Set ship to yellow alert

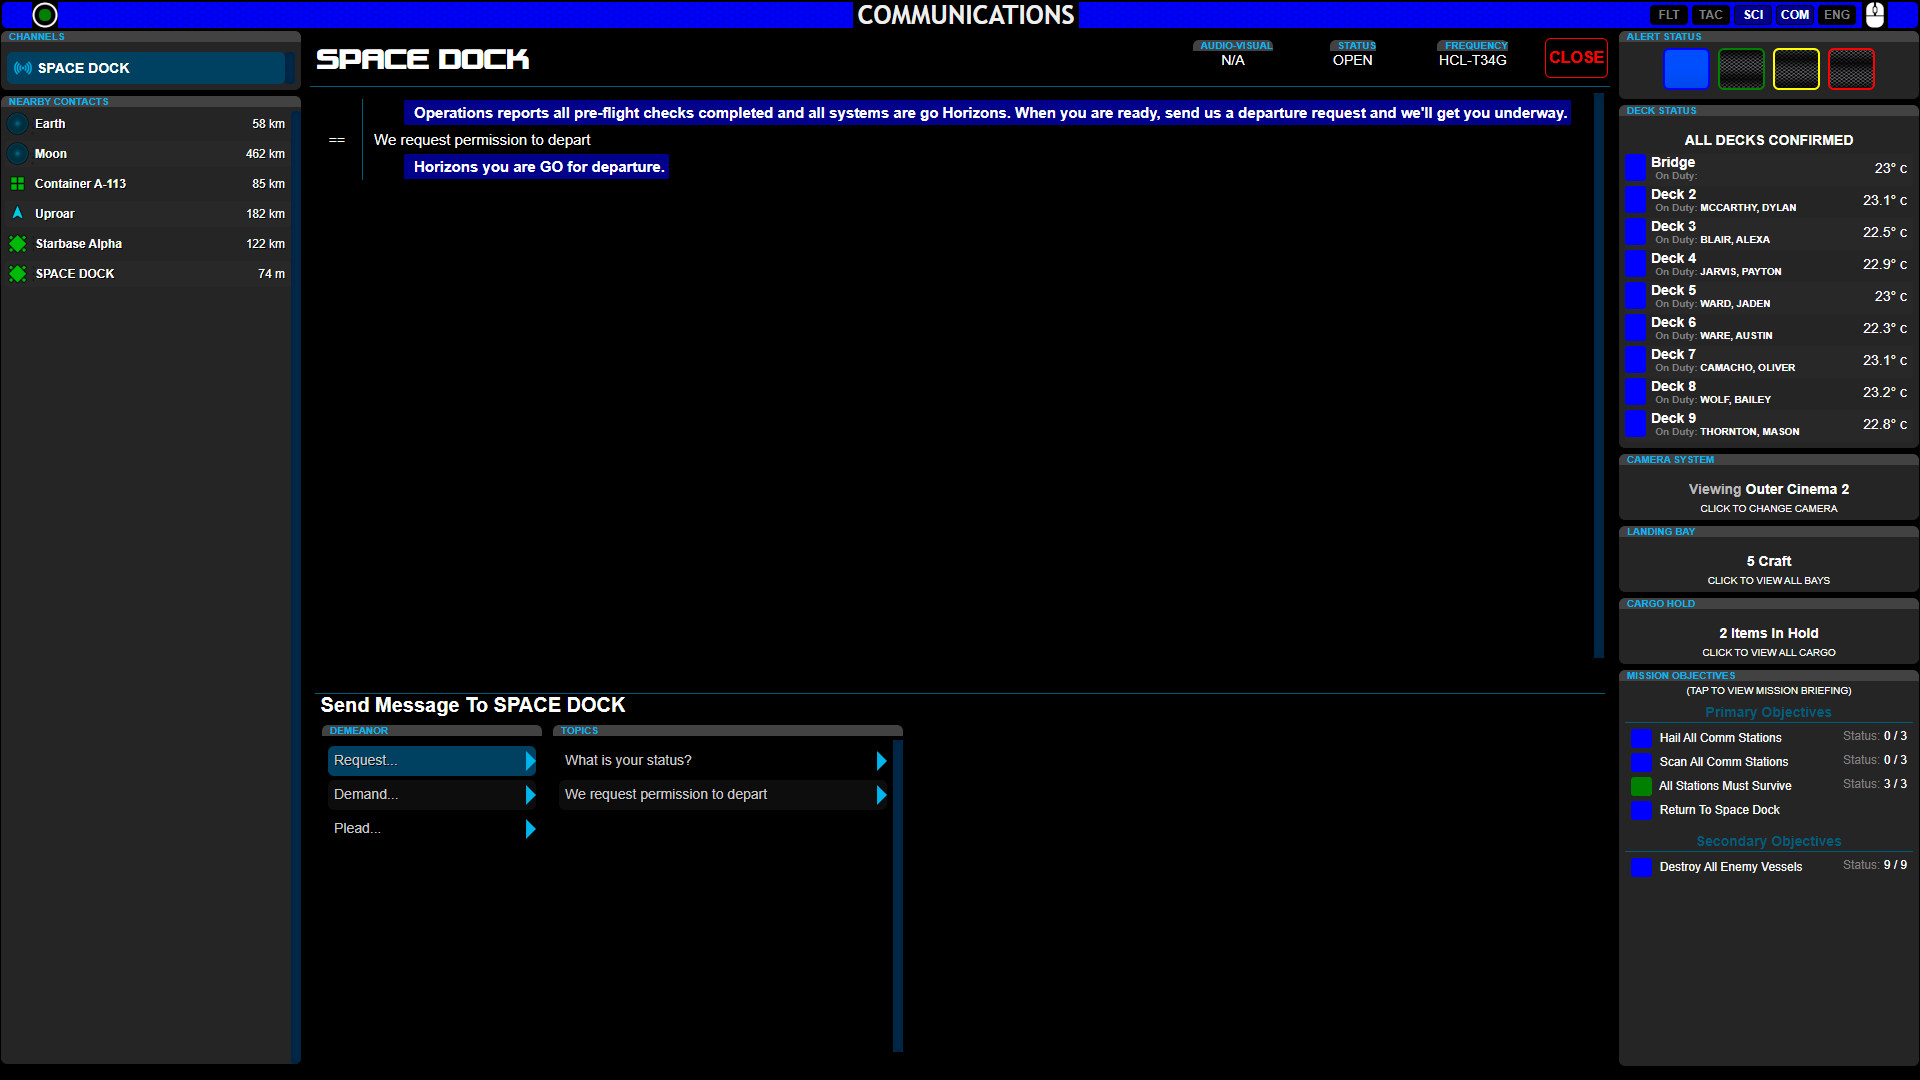click(x=1795, y=68)
